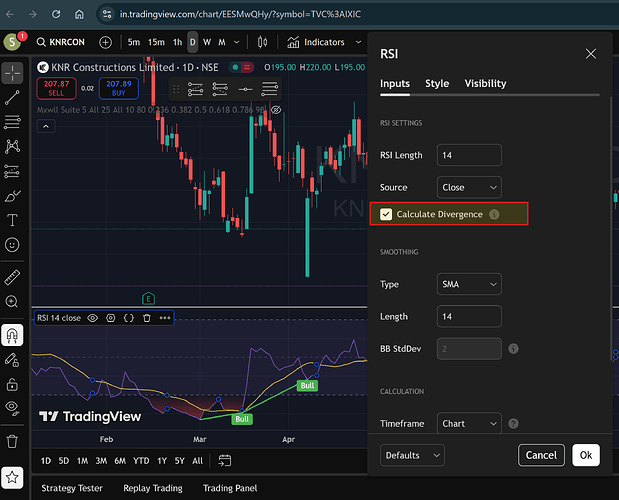Image resolution: width=619 pixels, height=500 pixels.
Task: Remove drawings with the trash icon
Action: pos(12,441)
